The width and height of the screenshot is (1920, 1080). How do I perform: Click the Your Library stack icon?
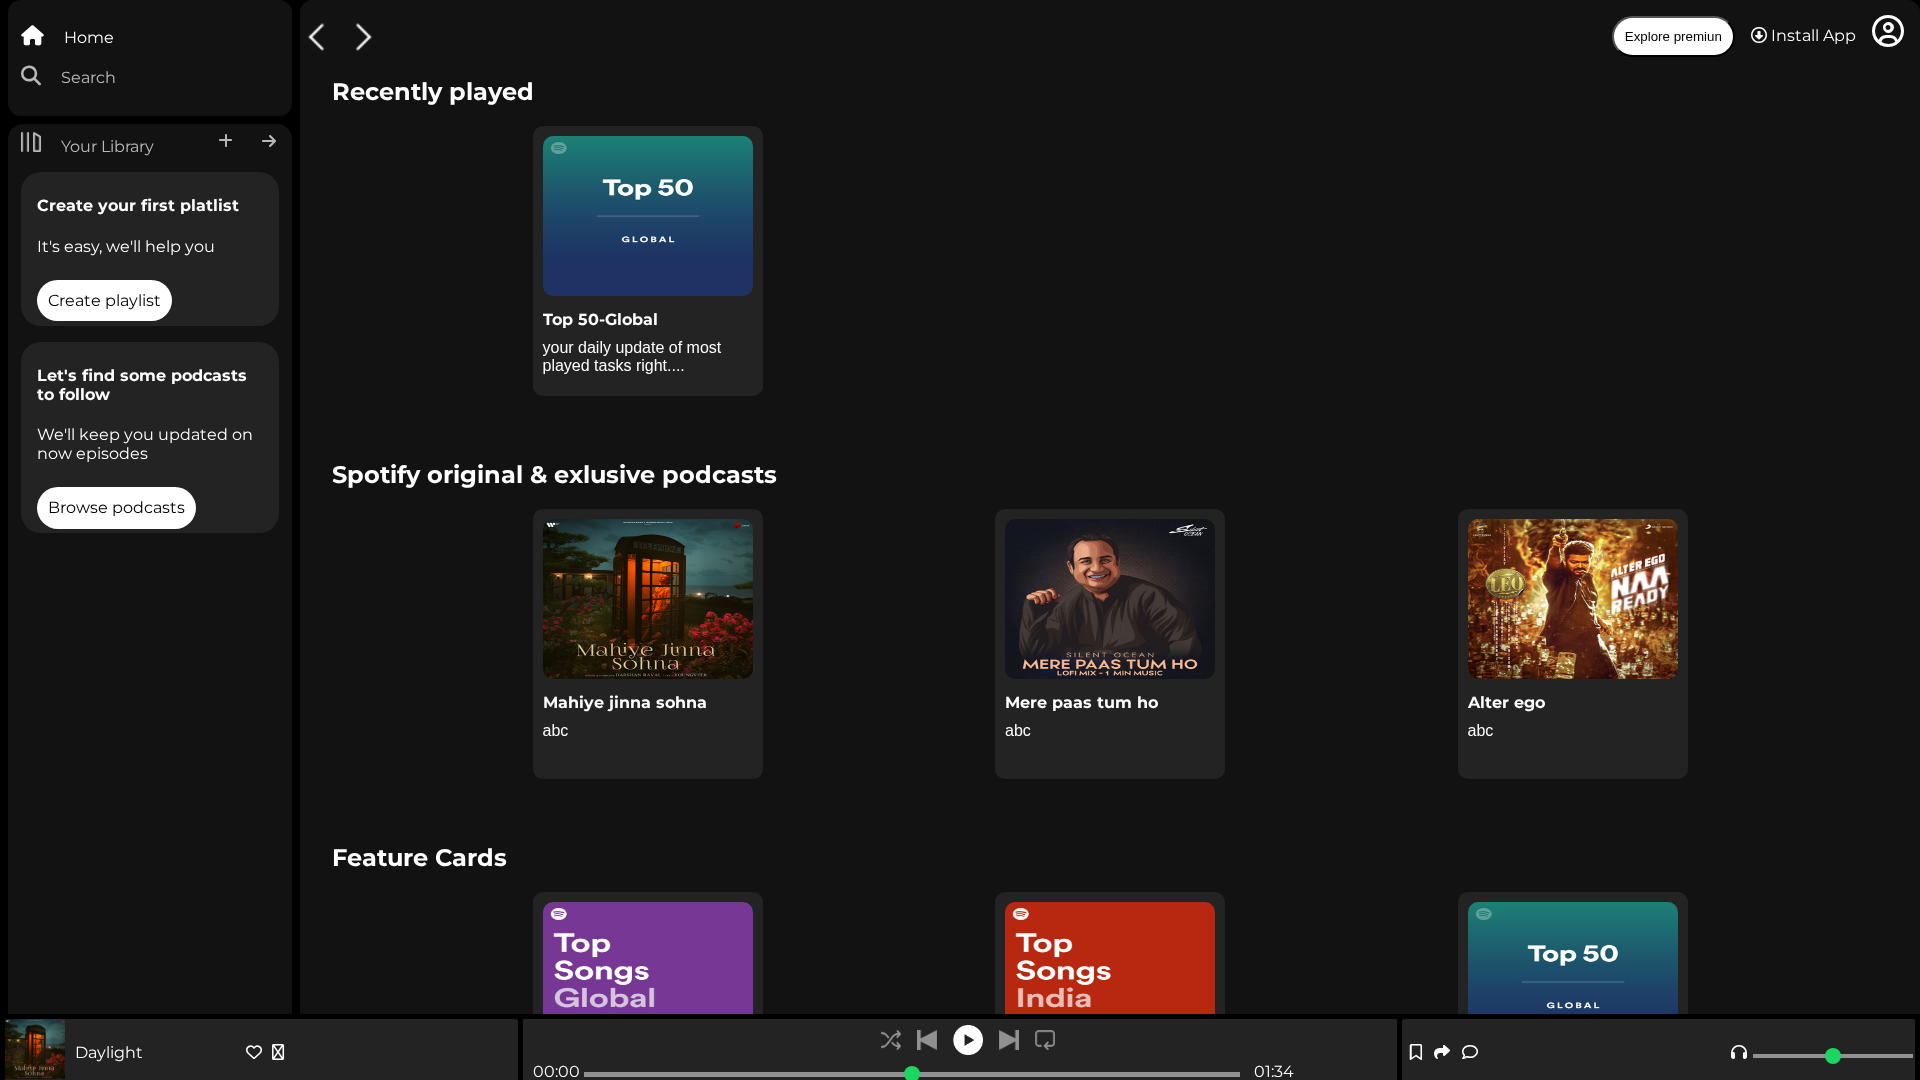click(31, 143)
